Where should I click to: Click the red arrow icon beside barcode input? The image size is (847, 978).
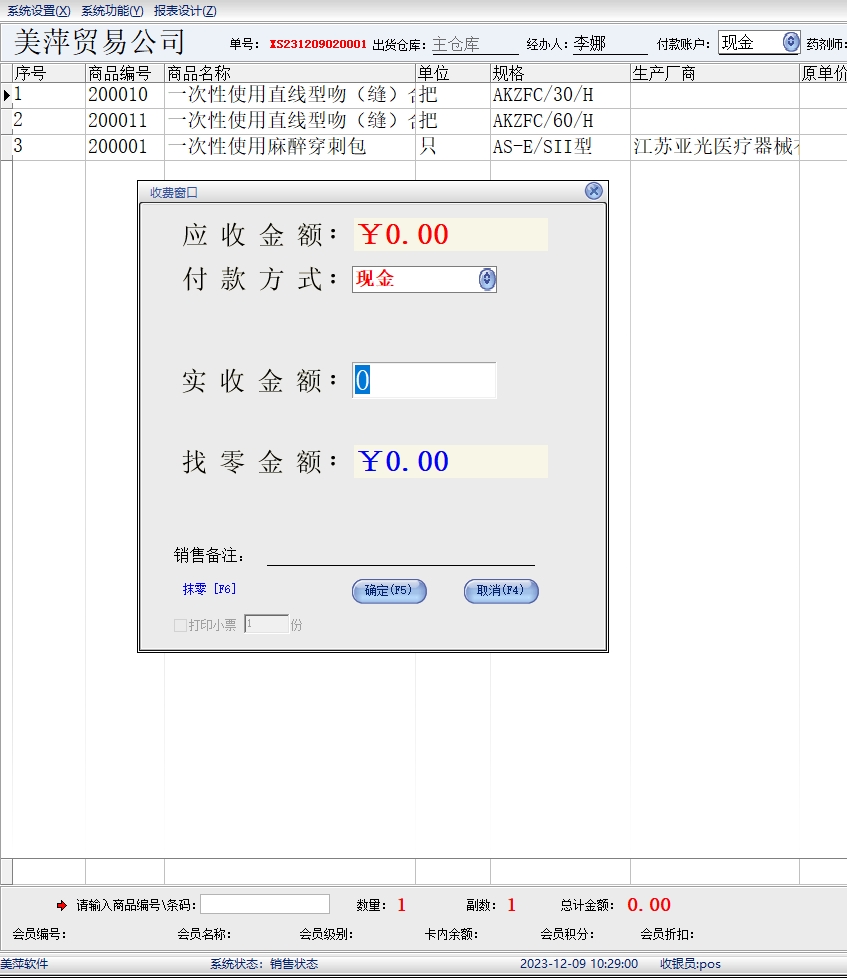[x=62, y=906]
